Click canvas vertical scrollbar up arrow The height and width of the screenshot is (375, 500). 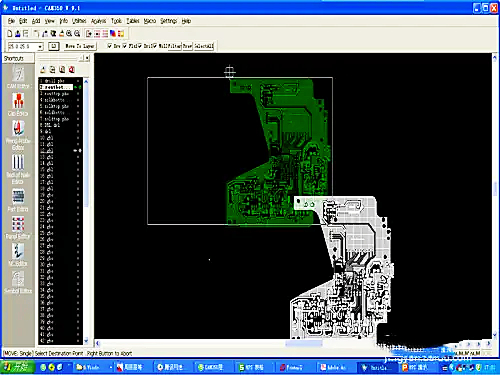click(x=495, y=58)
